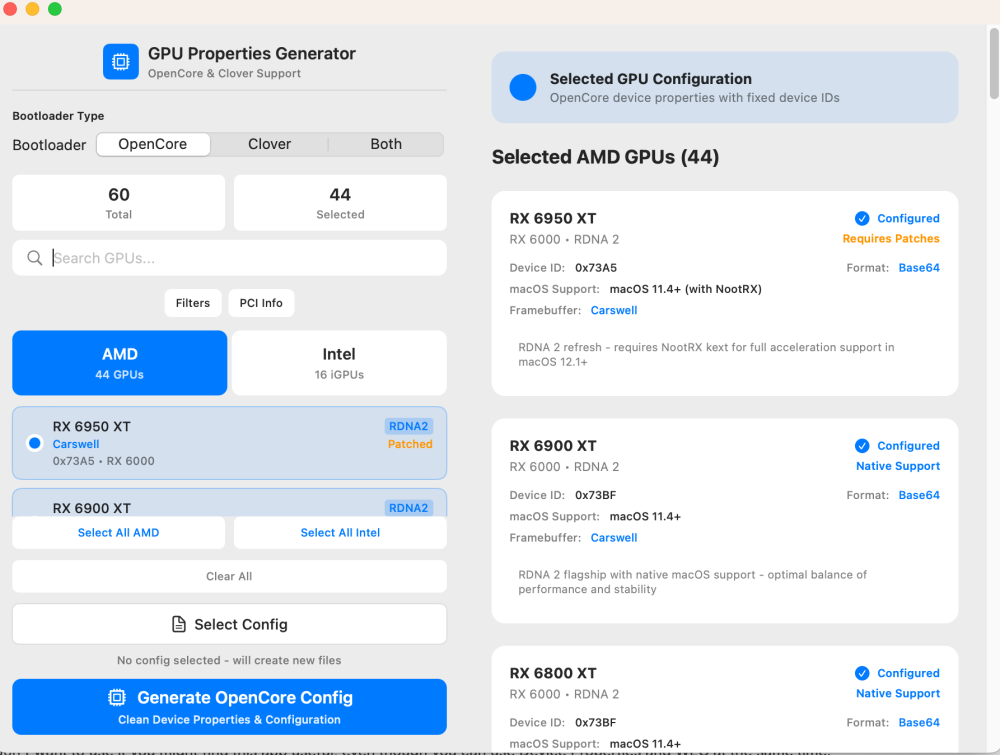Click Select All AMD
Image resolution: width=1000 pixels, height=755 pixels.
coord(119,532)
